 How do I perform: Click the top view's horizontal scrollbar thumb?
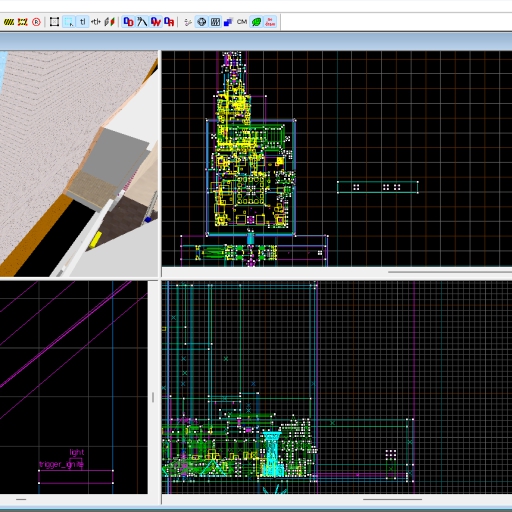[x=450, y=272]
